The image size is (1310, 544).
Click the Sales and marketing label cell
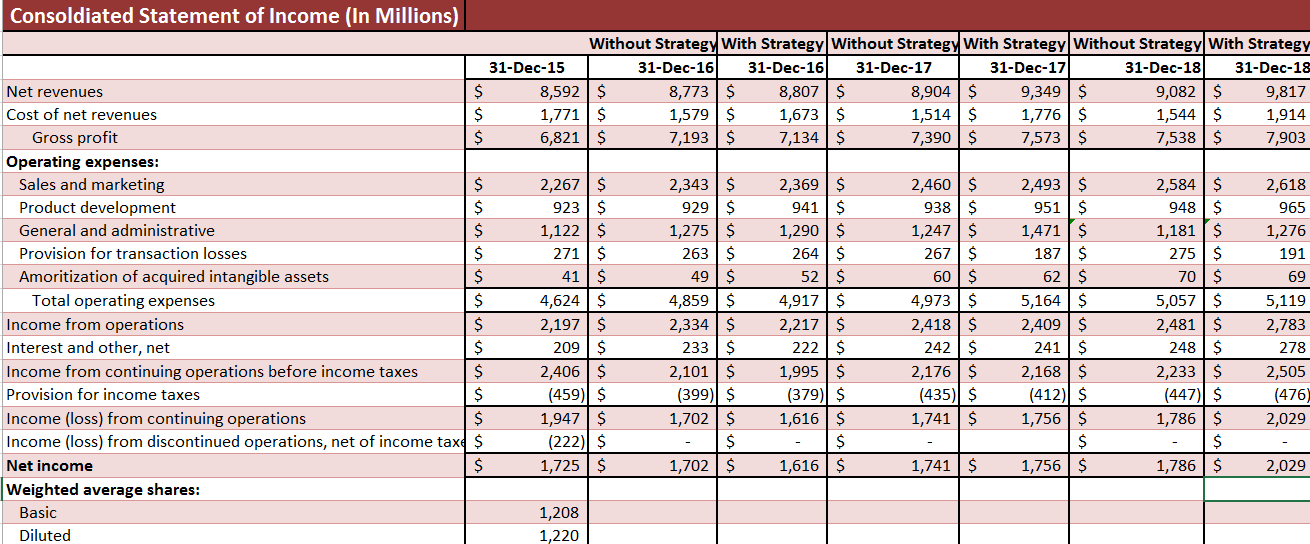92,184
